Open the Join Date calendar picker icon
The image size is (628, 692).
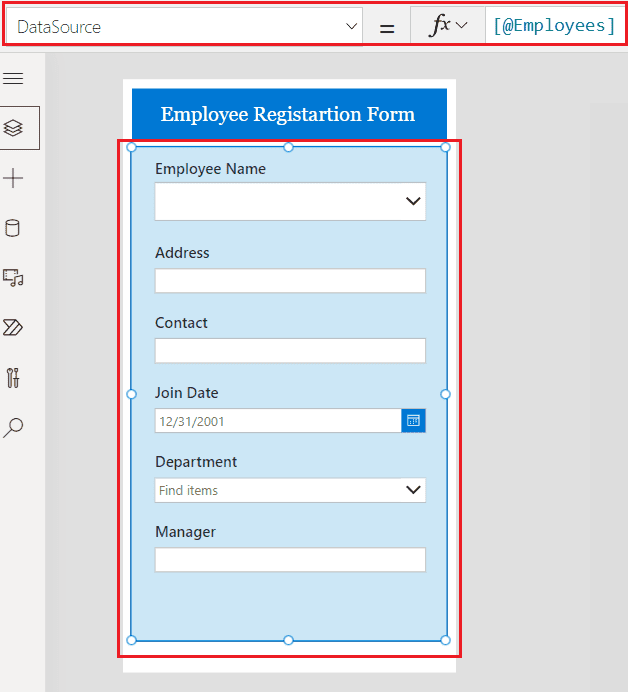coord(413,421)
